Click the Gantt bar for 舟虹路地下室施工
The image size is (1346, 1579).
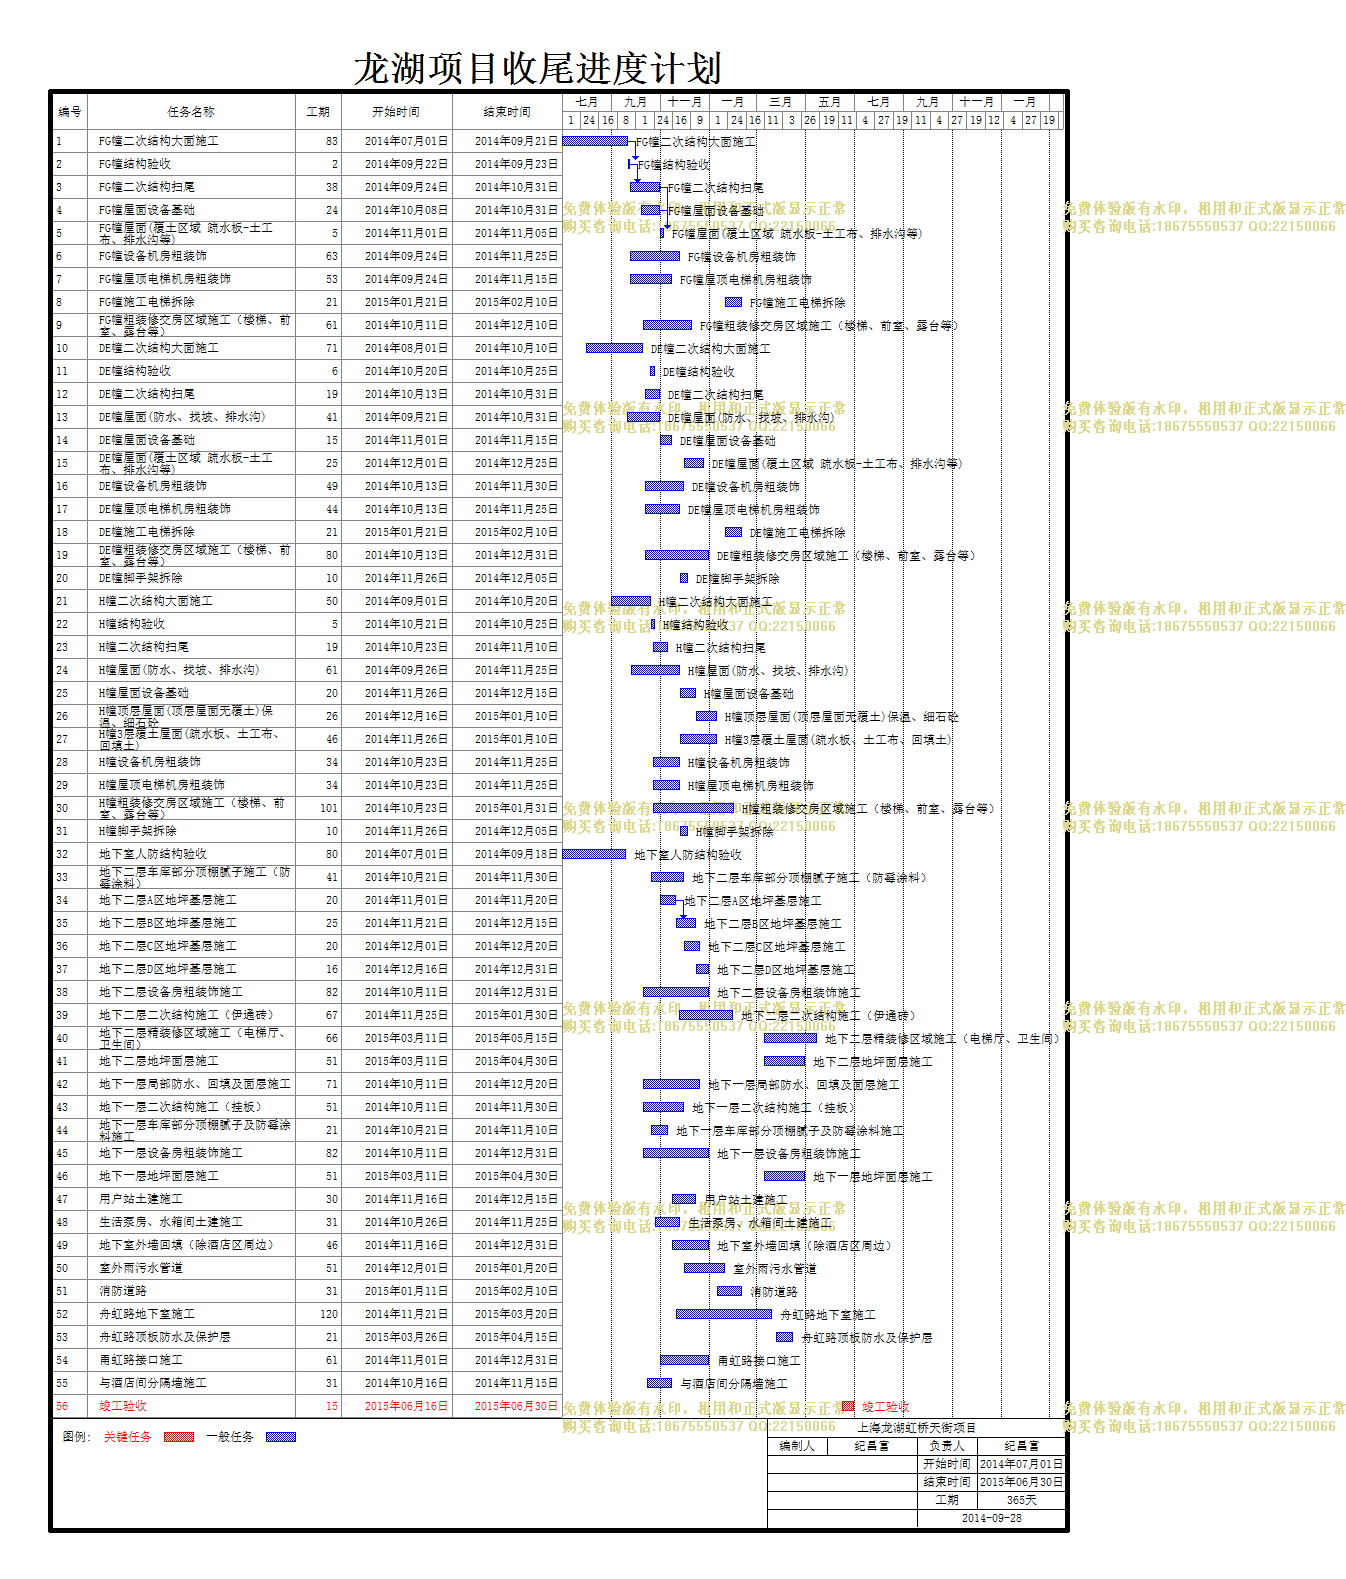pos(724,1314)
